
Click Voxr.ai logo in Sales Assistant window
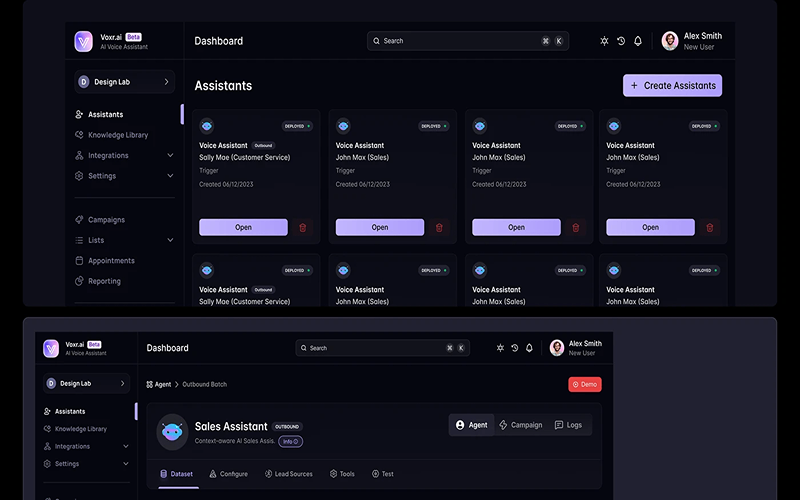coord(51,348)
